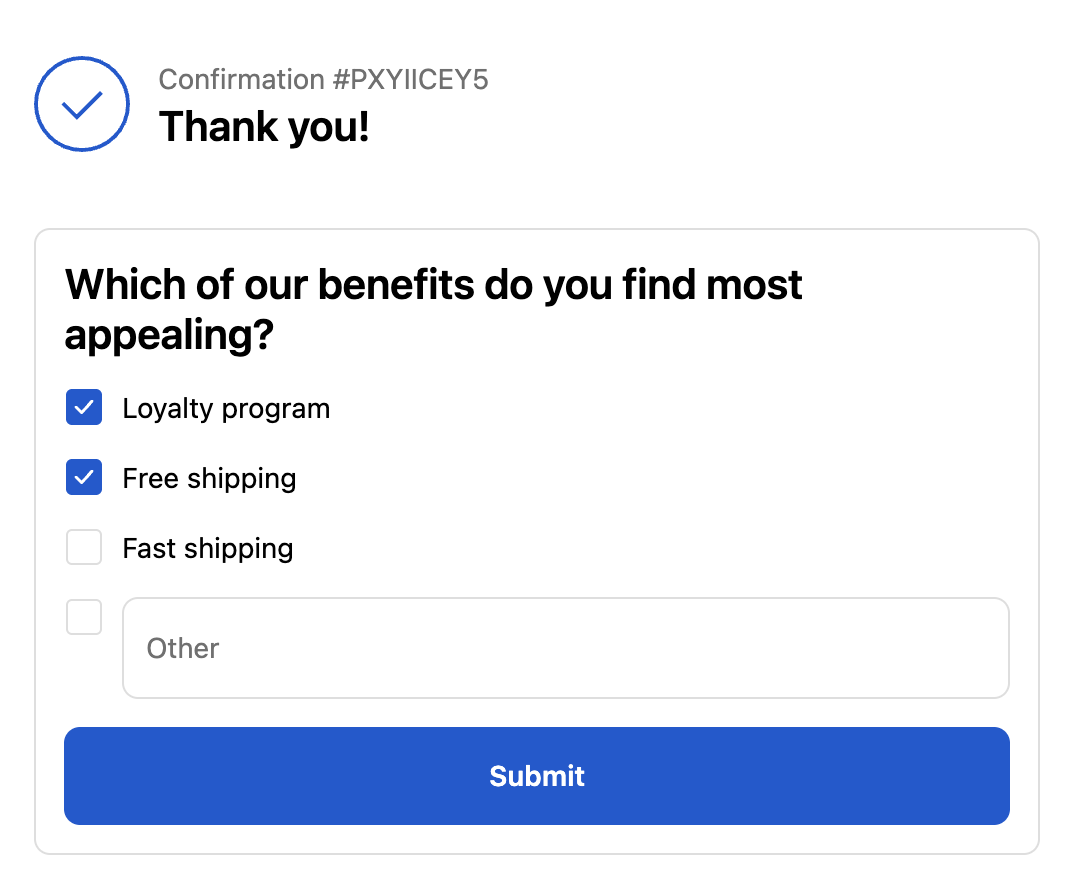Click the order confirmation number
This screenshot has width=1078, height=874.
(411, 80)
